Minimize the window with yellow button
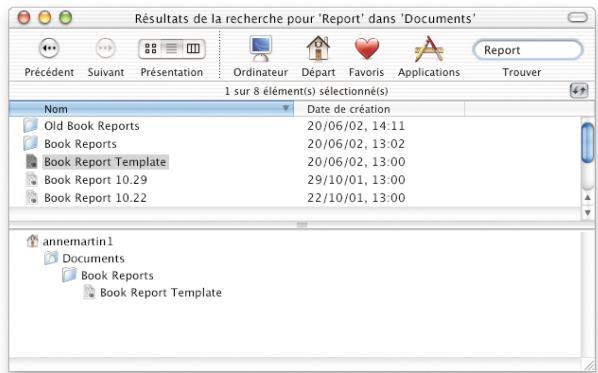 (x=45, y=18)
